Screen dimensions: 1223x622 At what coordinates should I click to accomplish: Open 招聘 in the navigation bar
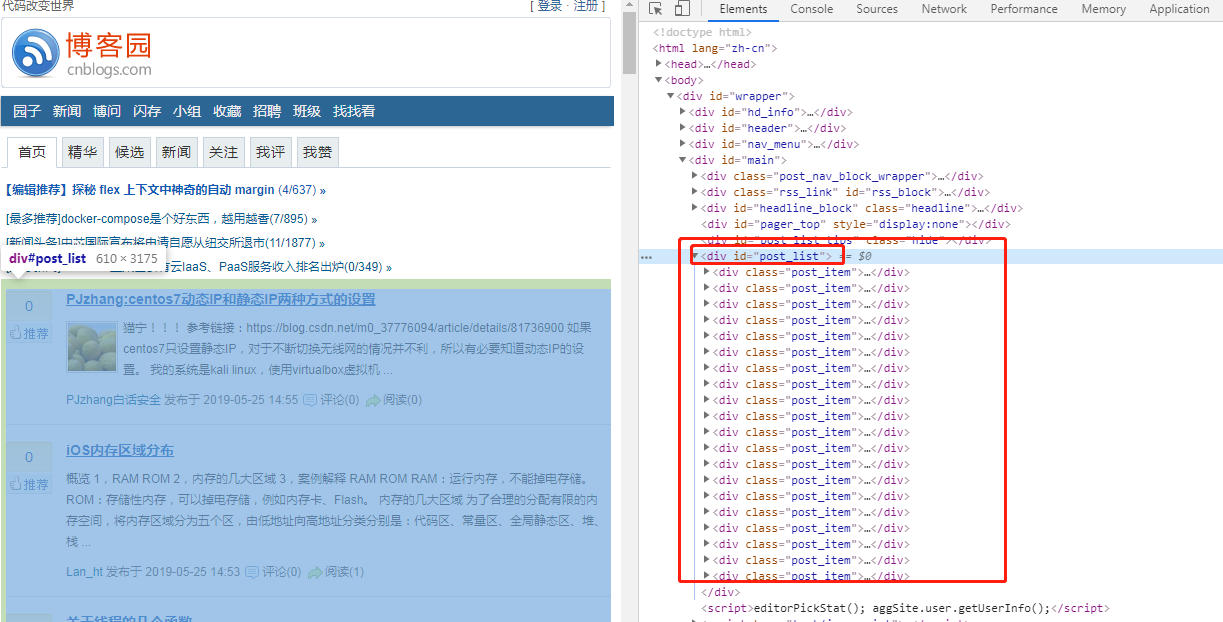pos(267,111)
